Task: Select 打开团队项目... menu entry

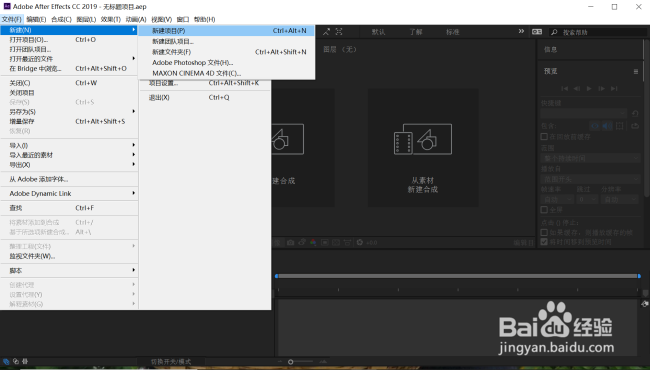Action: coord(69,49)
